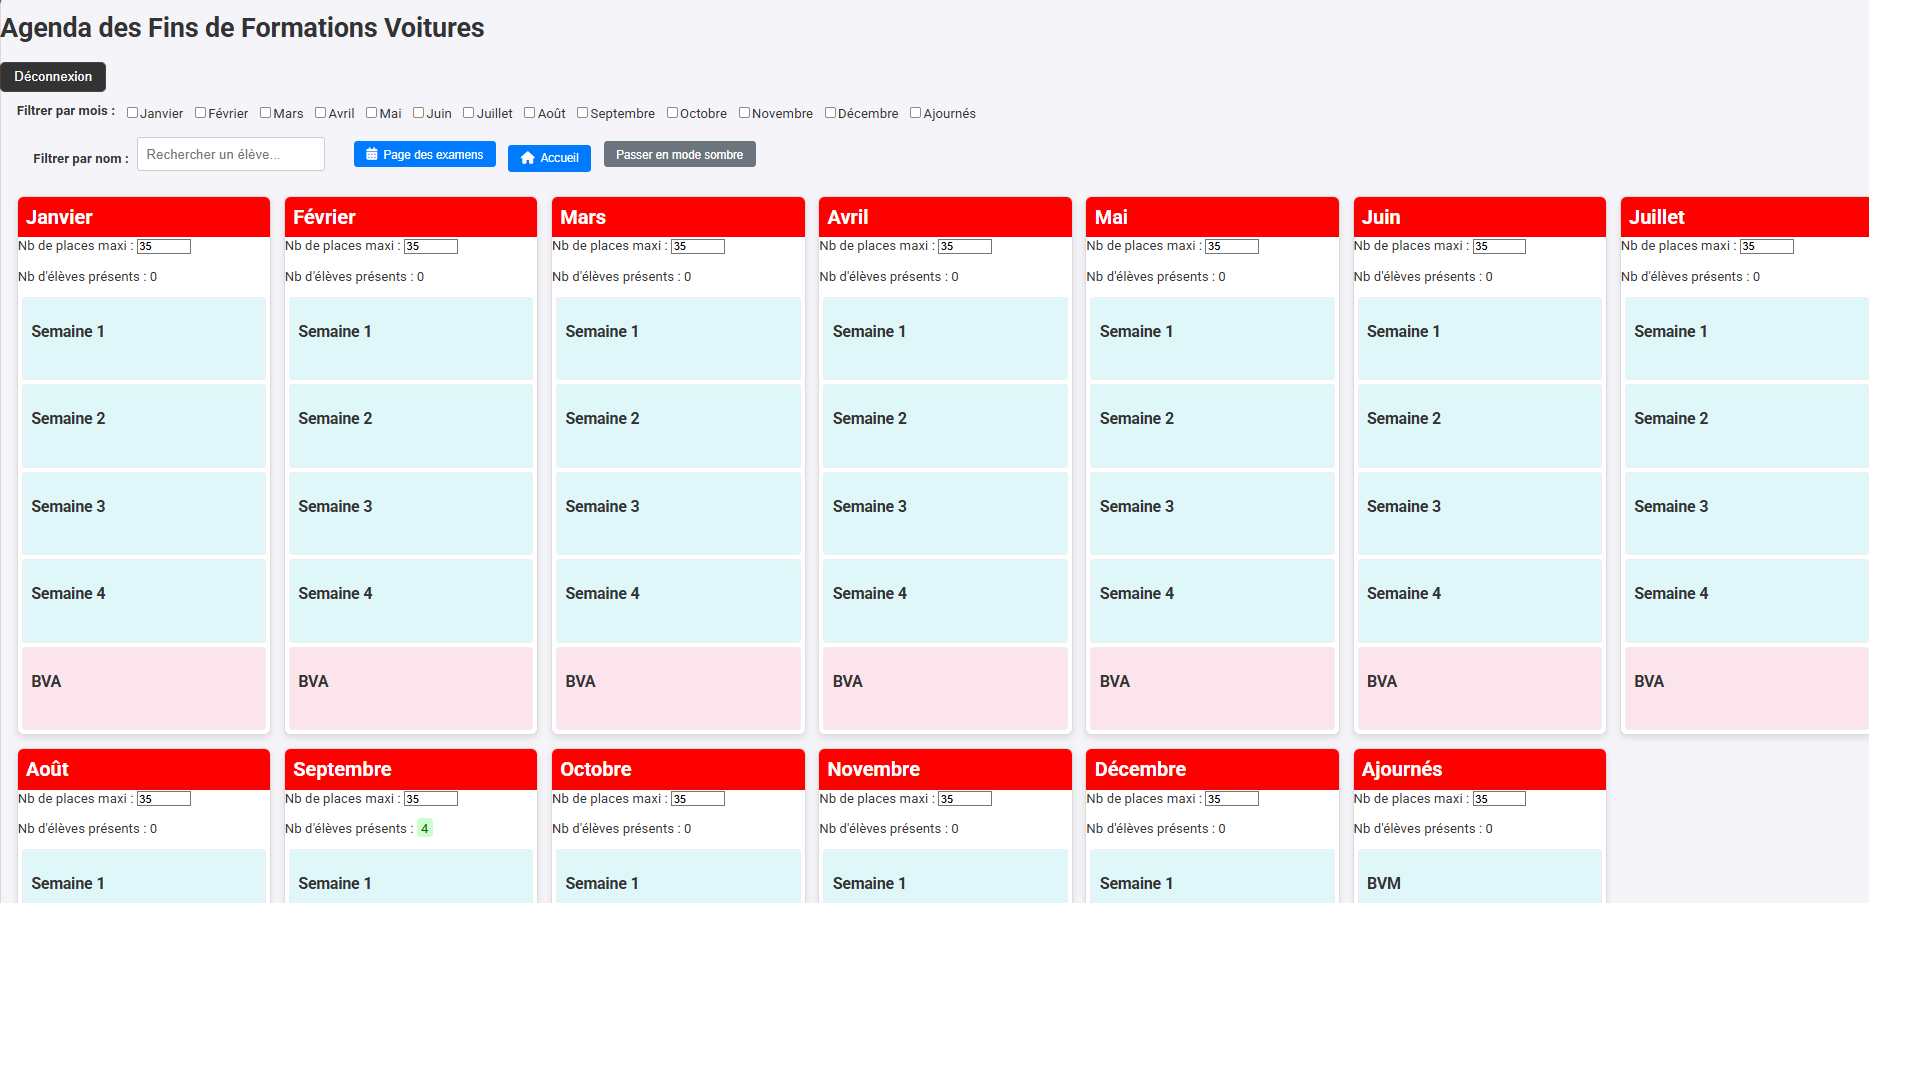Image resolution: width=1920 pixels, height=1080 pixels.
Task: Click the calendar icon on Page des examens
Action: tap(371, 154)
